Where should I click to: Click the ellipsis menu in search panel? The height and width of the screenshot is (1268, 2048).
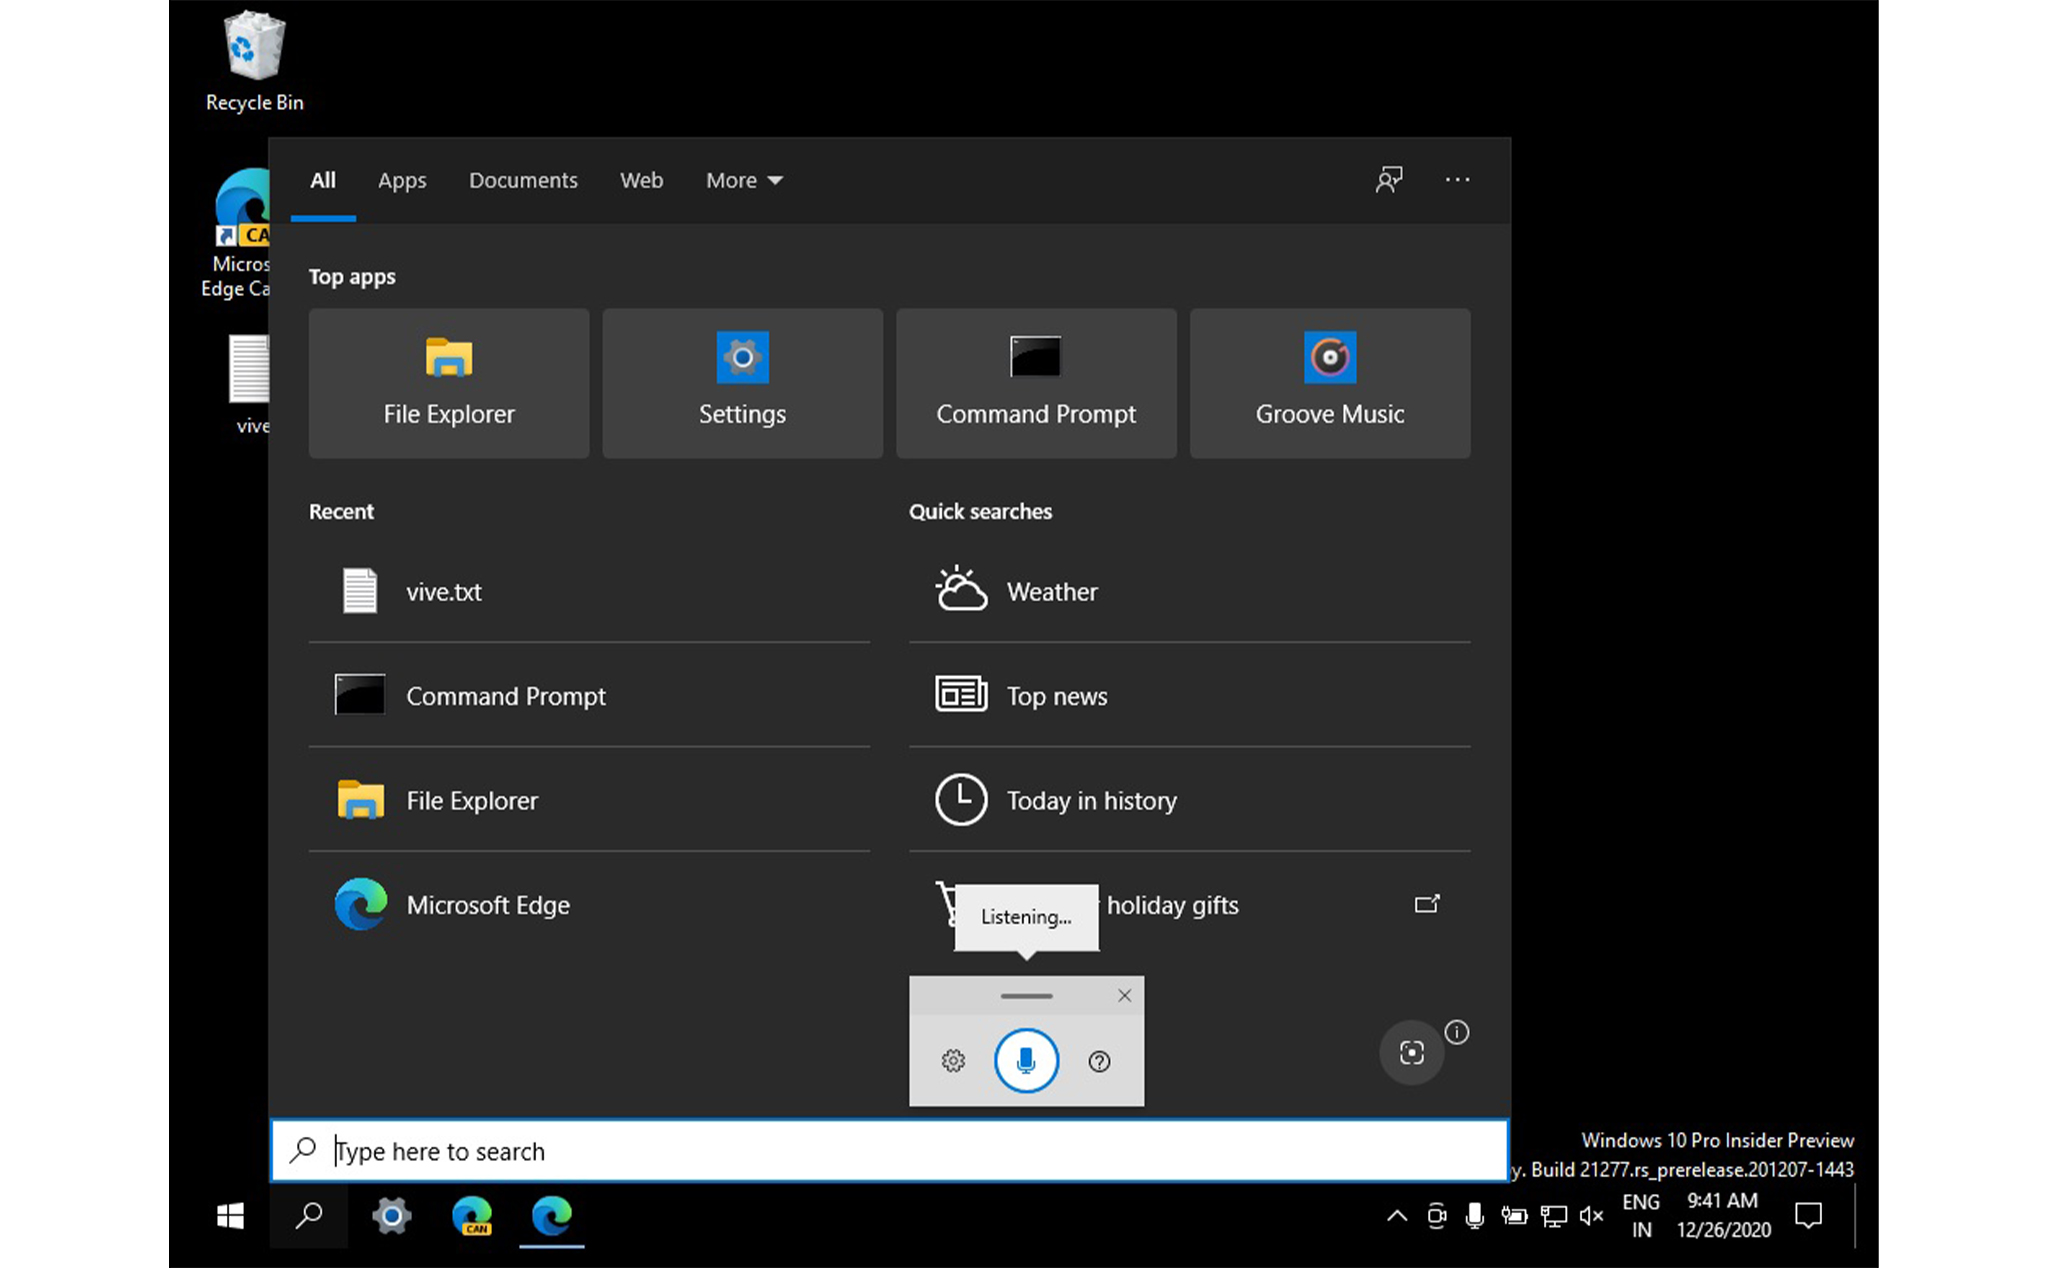point(1458,178)
